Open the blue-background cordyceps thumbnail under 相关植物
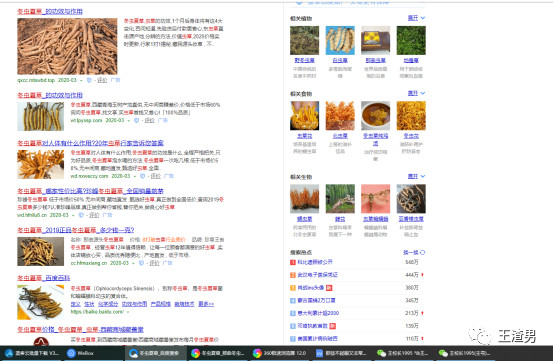The image size is (554, 361). point(340,40)
